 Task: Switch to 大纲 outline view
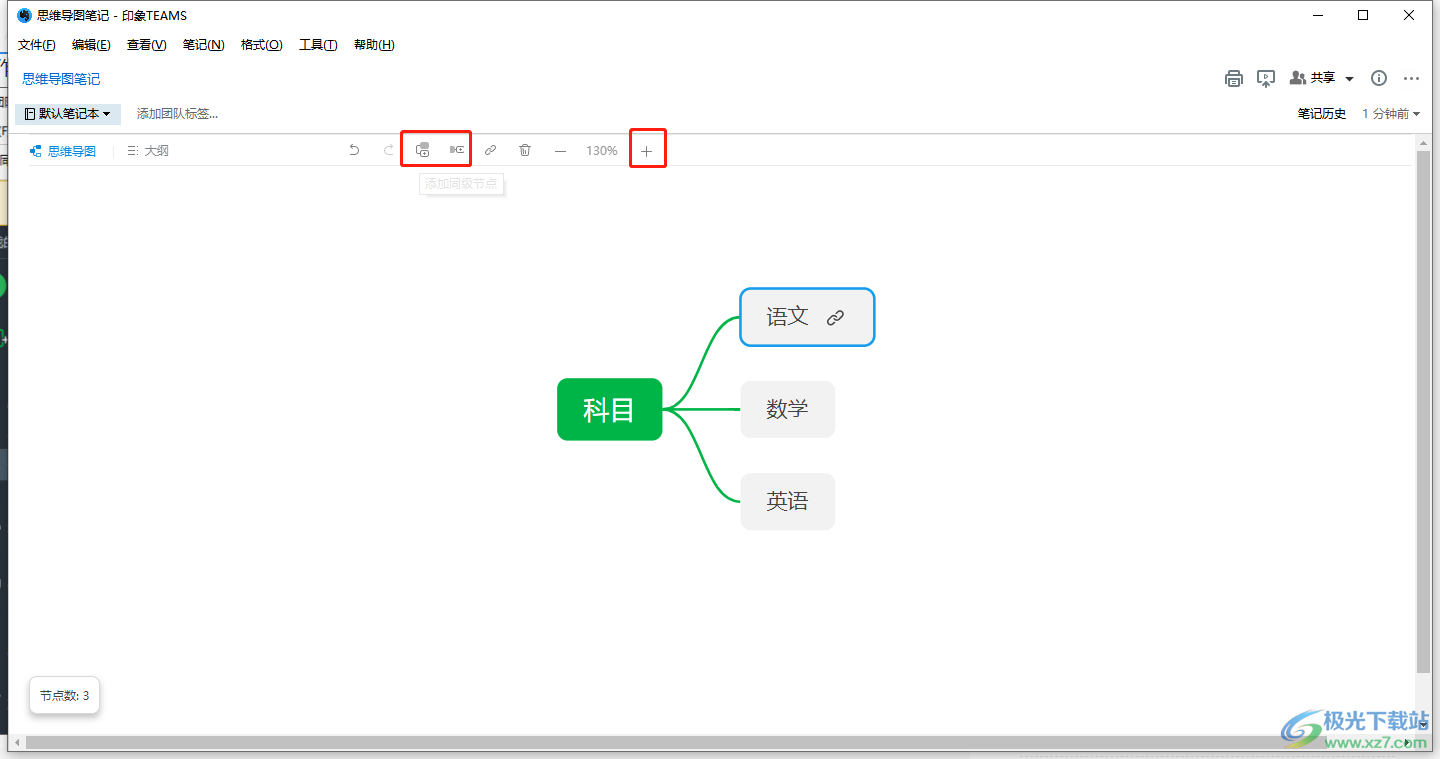click(148, 151)
